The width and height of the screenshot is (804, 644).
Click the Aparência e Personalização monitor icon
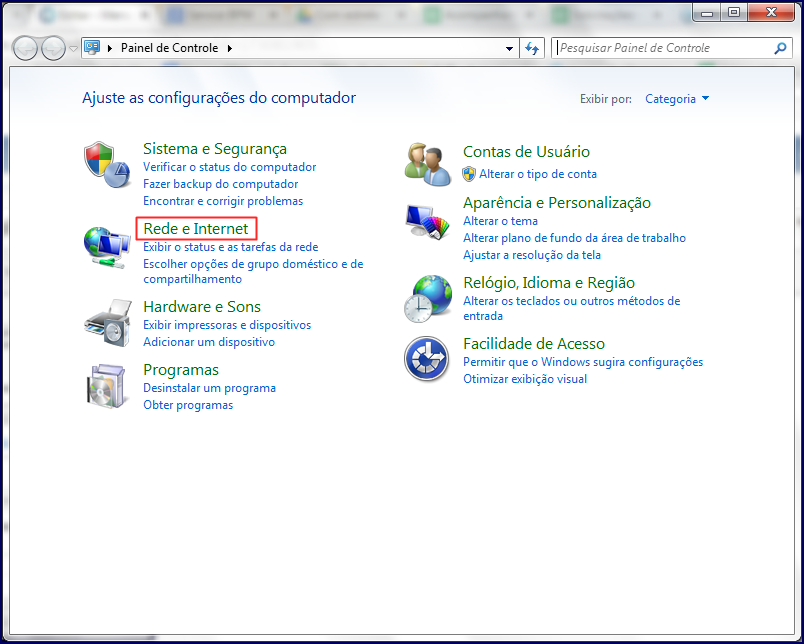point(427,222)
